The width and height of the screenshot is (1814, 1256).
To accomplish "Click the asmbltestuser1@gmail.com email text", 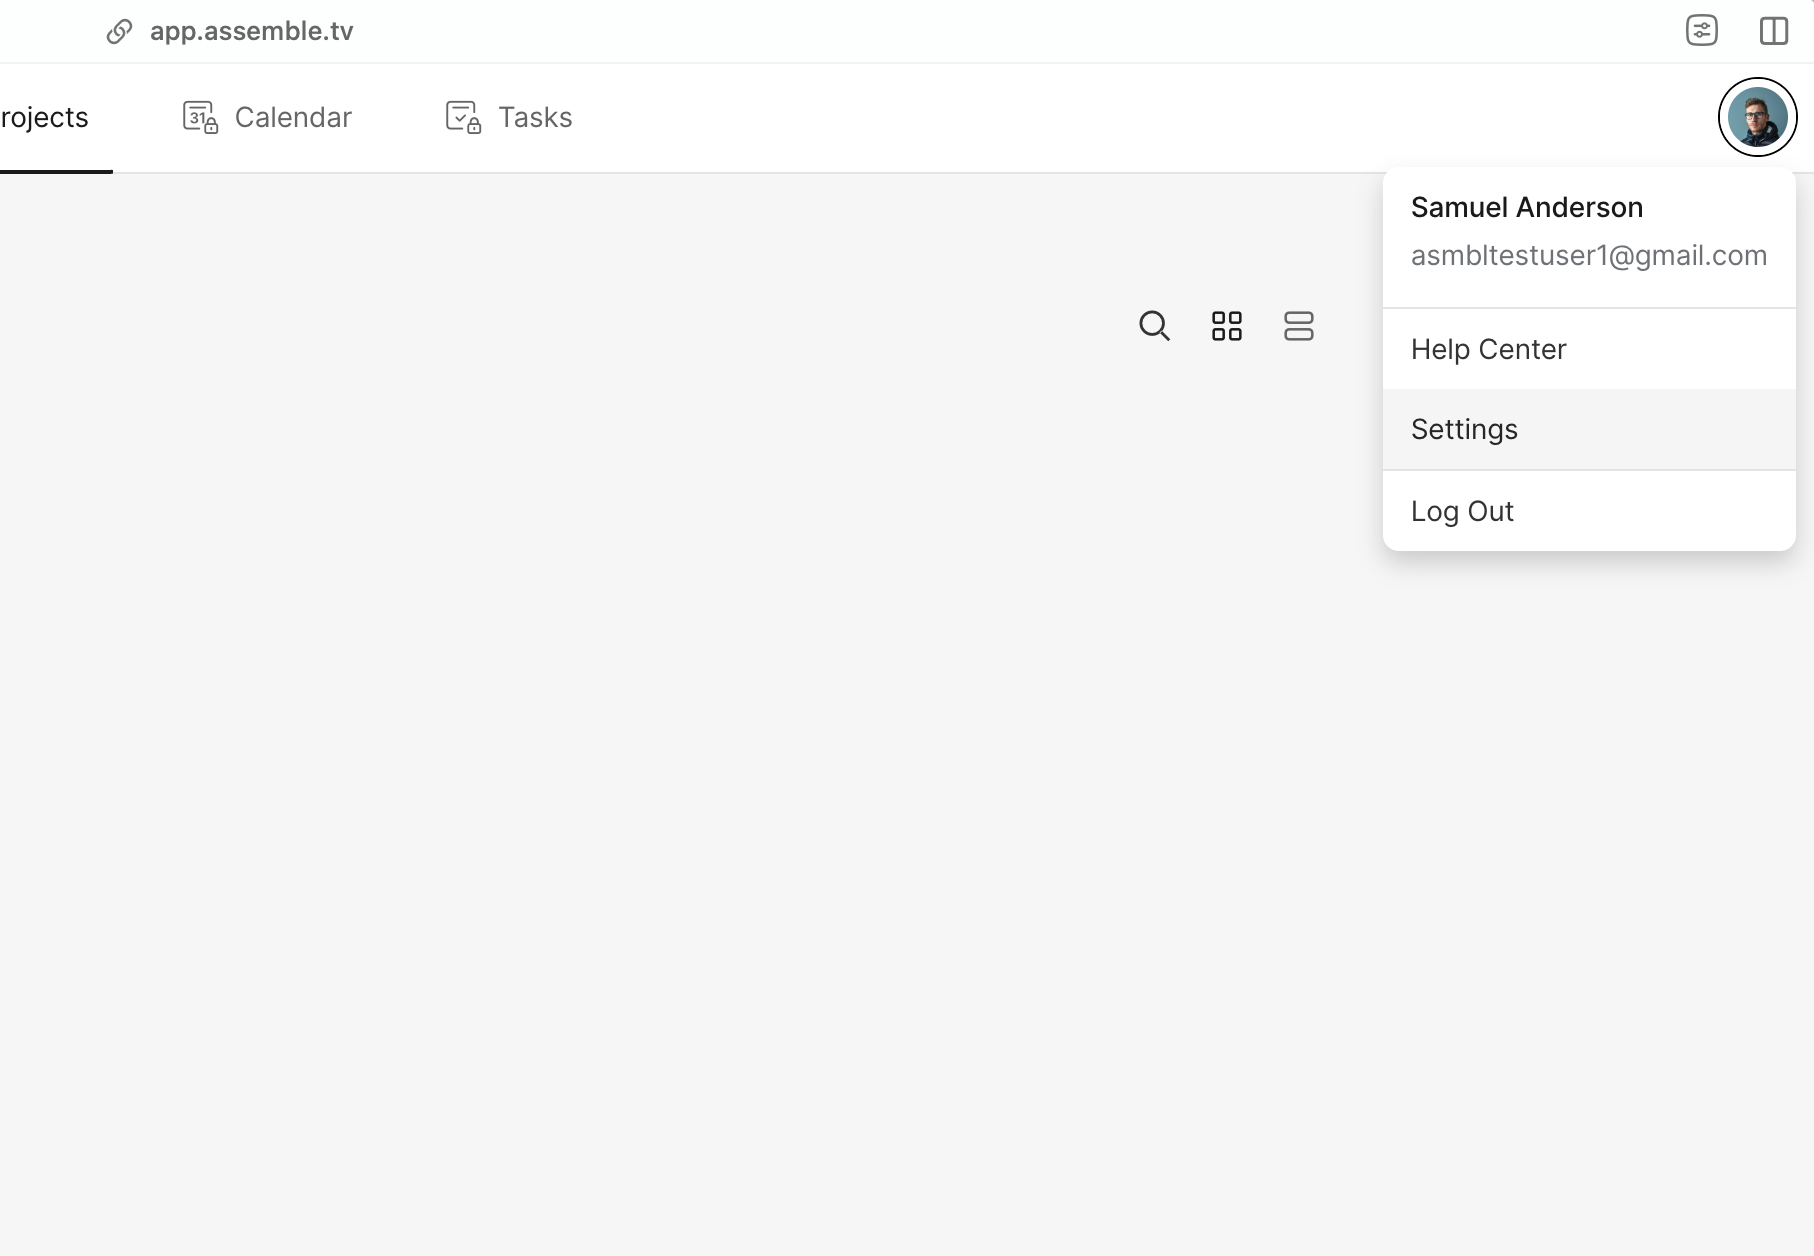I will click(1588, 256).
